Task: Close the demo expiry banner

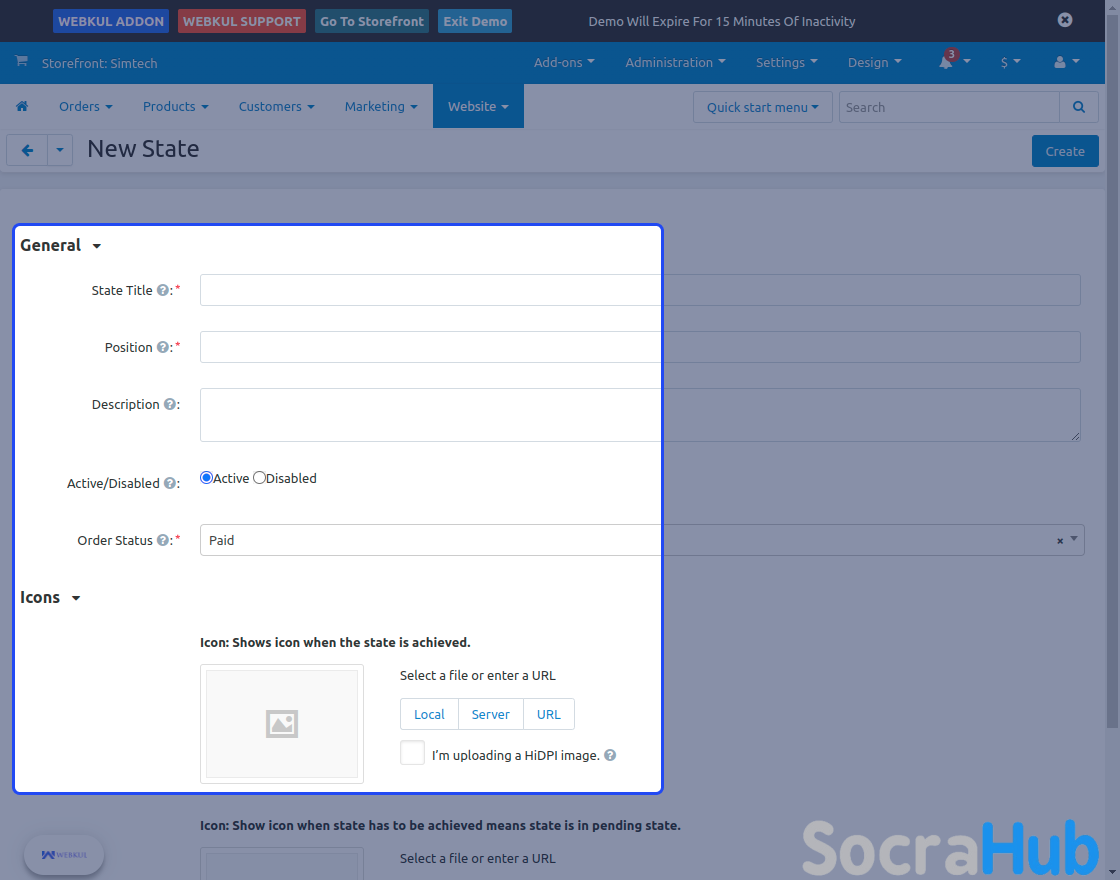Action: click(x=1064, y=20)
